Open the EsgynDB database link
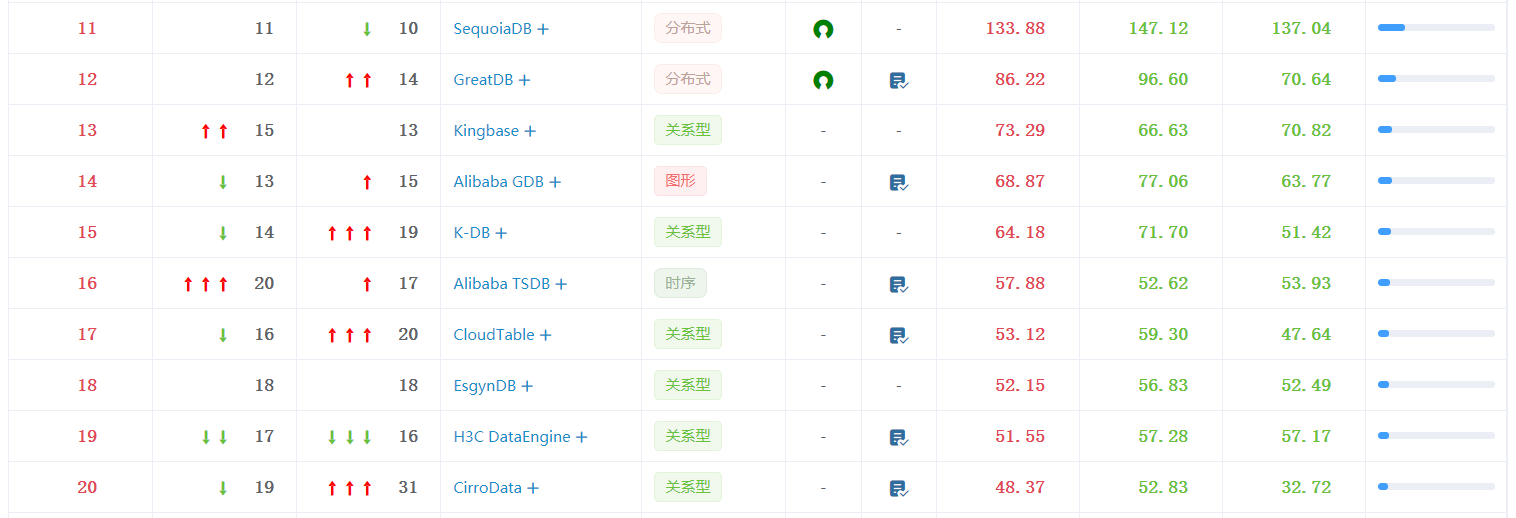The width and height of the screenshot is (1516, 518). [484, 386]
